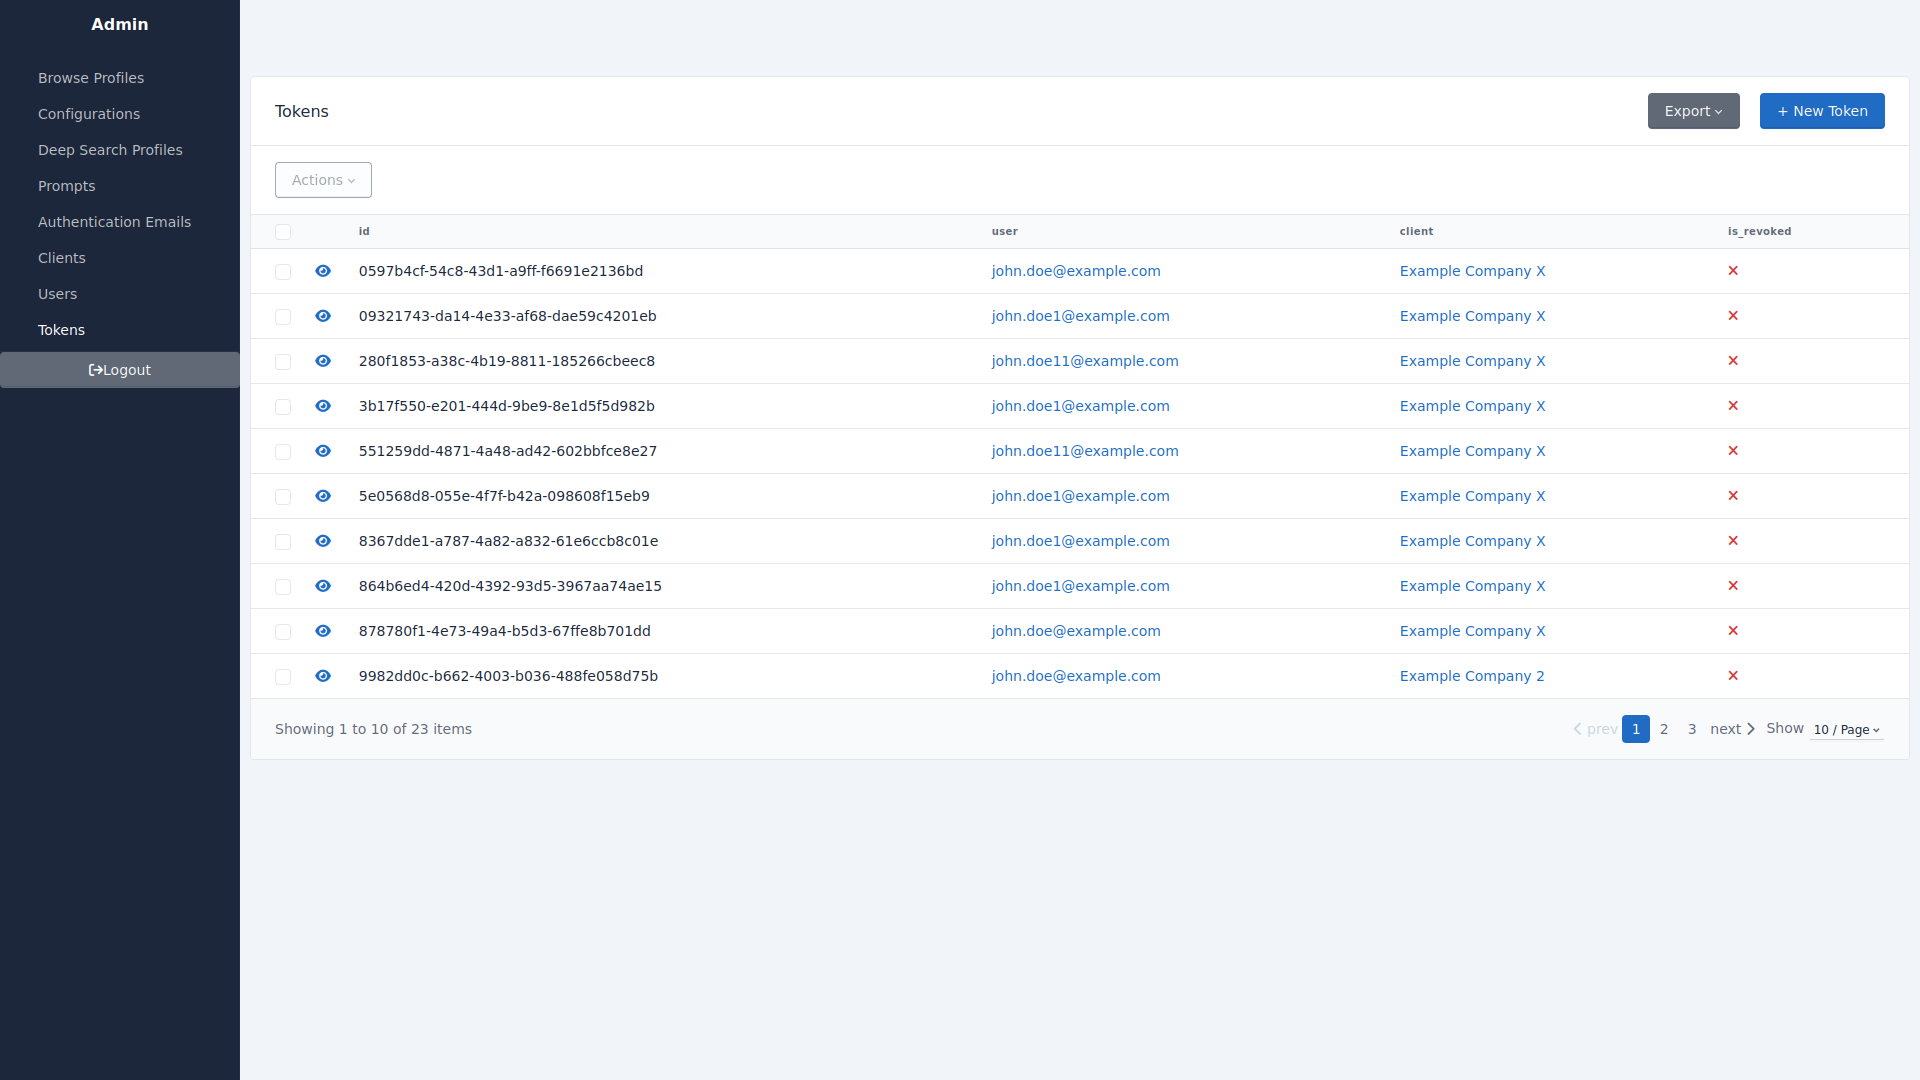Open Example Company 2 client link
1920x1080 pixels.
[1471, 676]
